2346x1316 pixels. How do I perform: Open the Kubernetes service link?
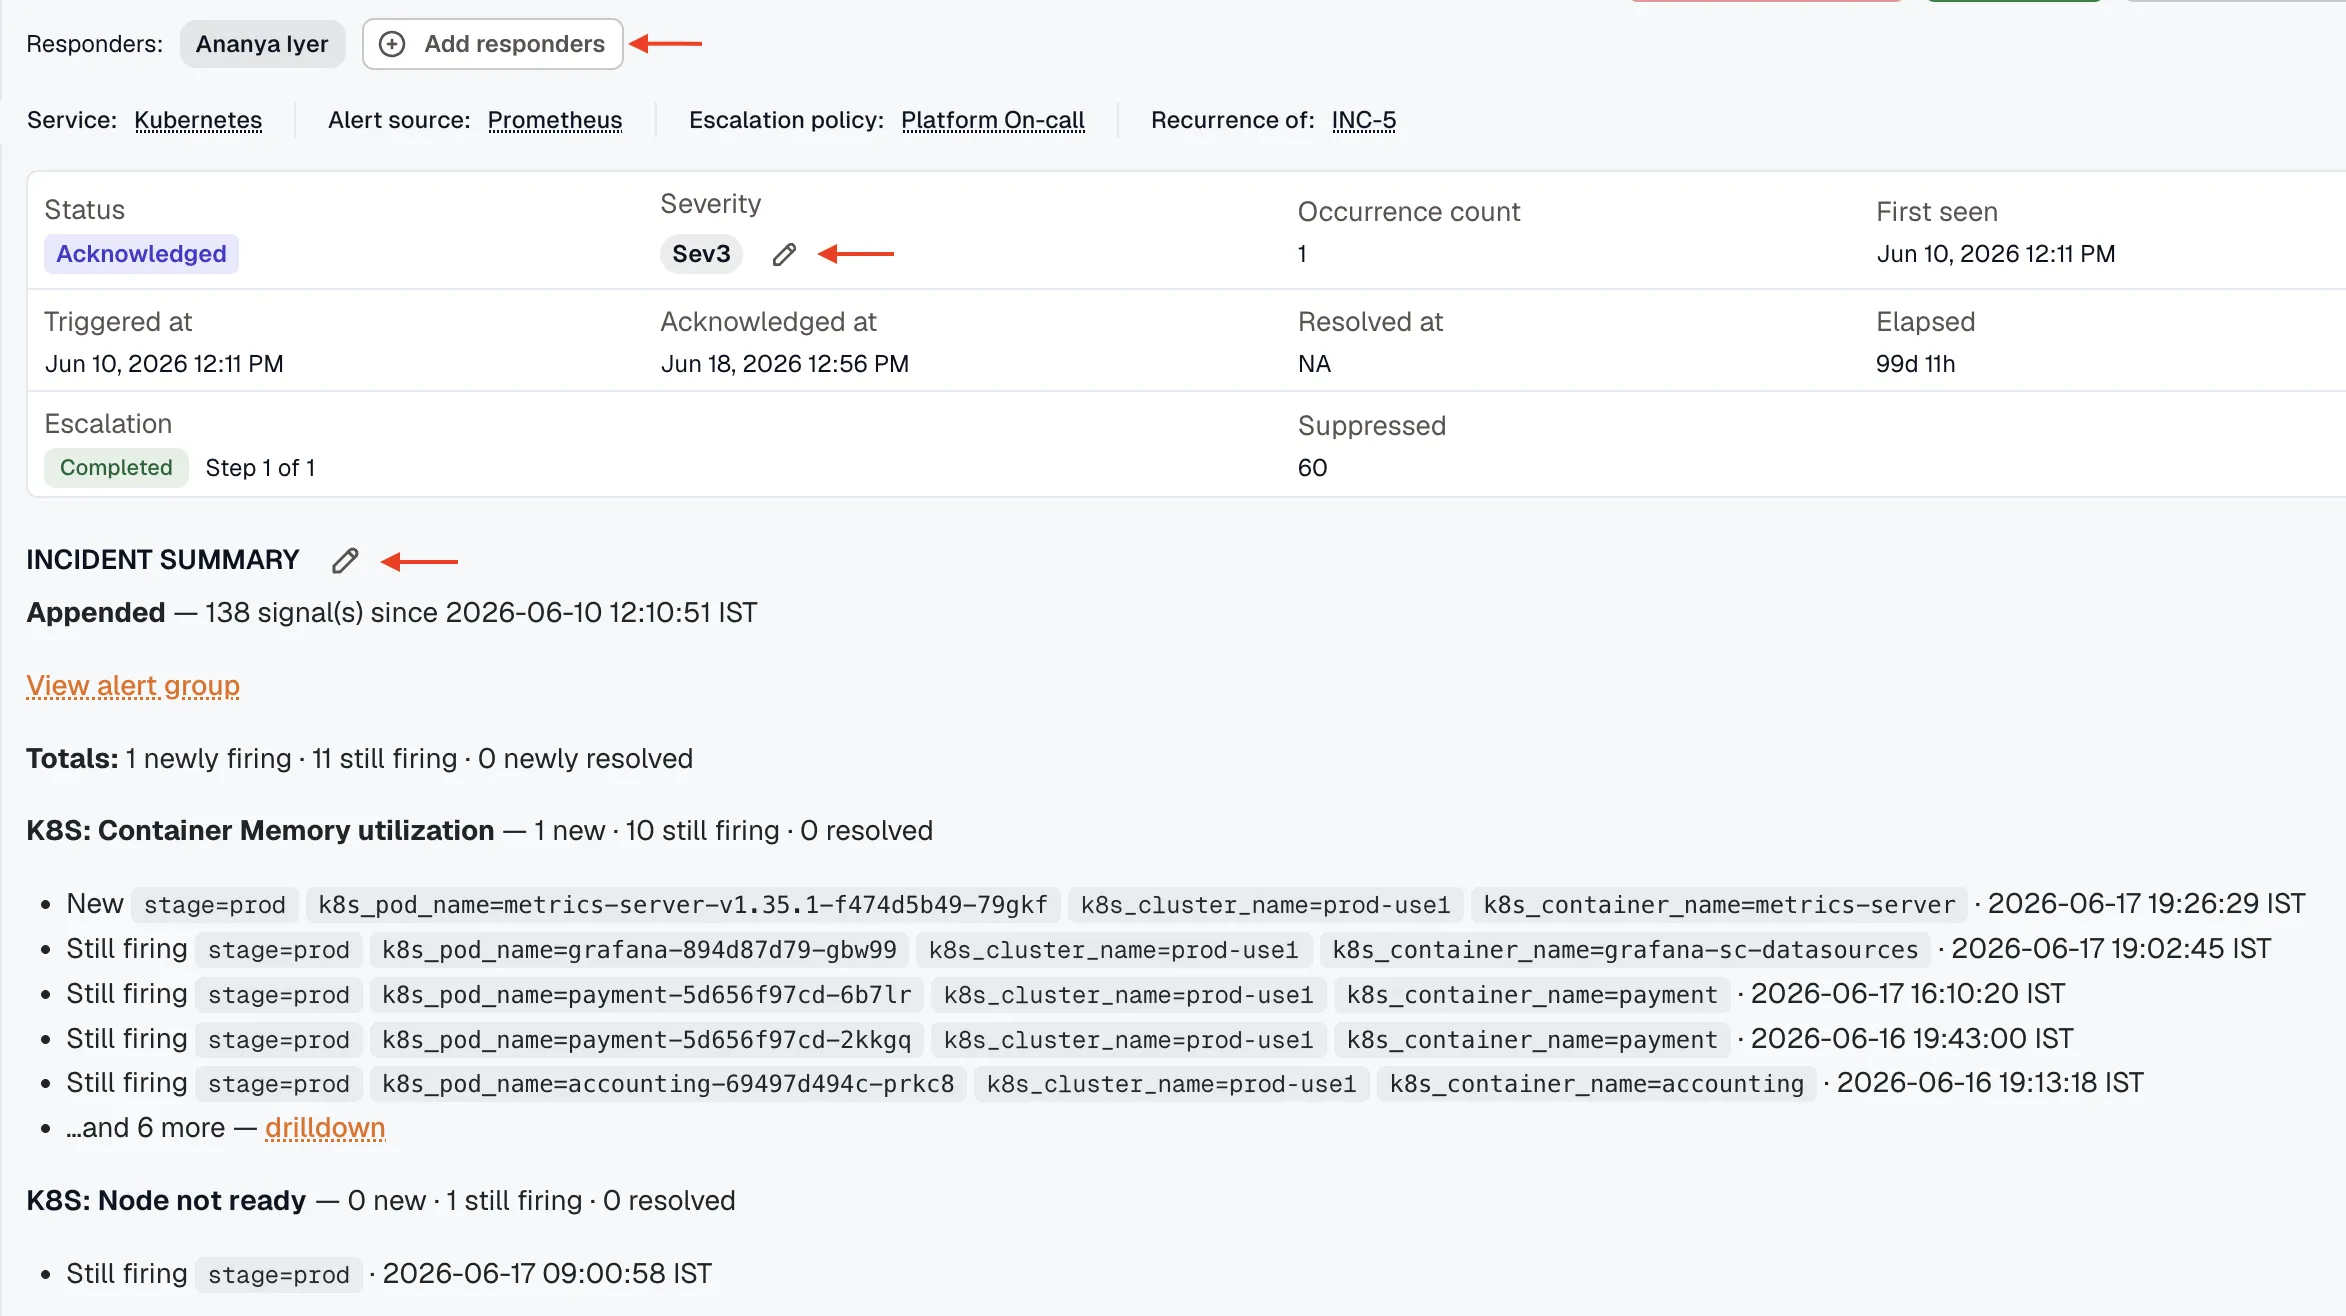pyautogui.click(x=198, y=120)
